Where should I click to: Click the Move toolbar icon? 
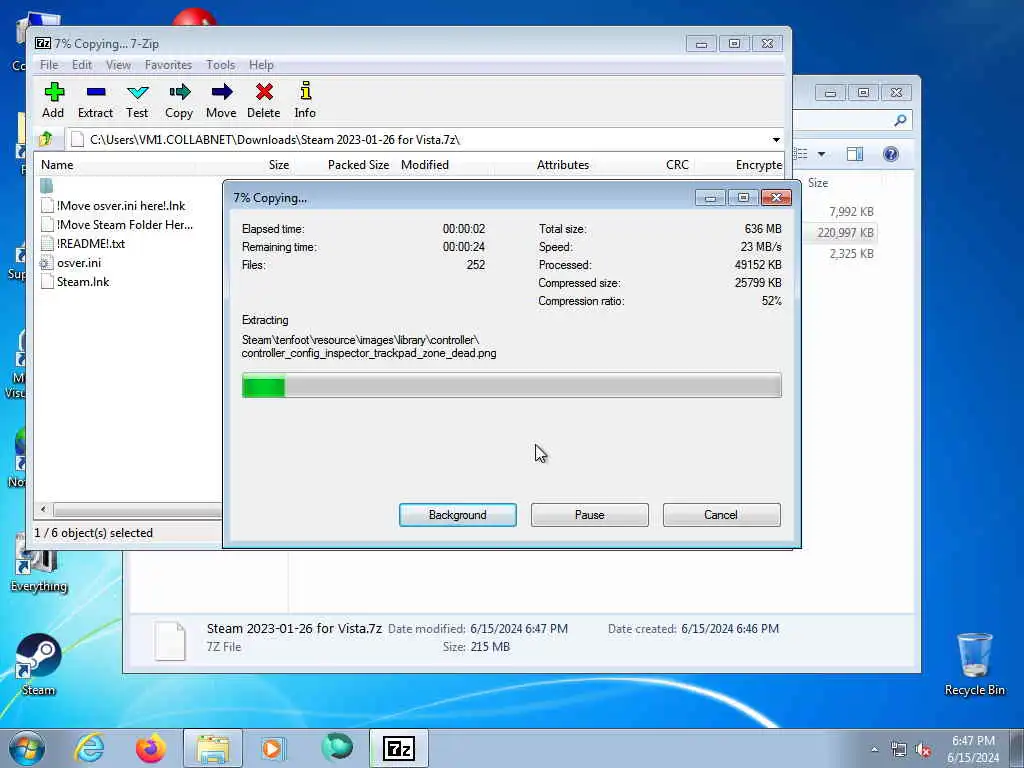[221, 100]
